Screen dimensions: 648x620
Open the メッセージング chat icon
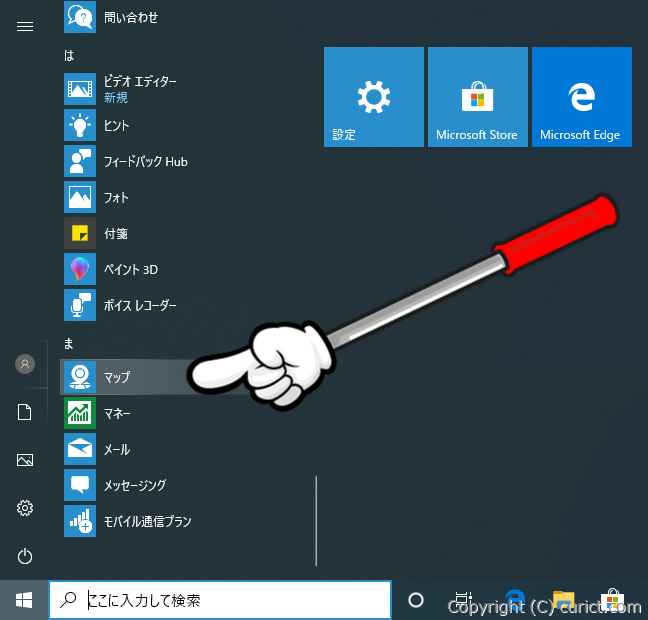pyautogui.click(x=80, y=485)
